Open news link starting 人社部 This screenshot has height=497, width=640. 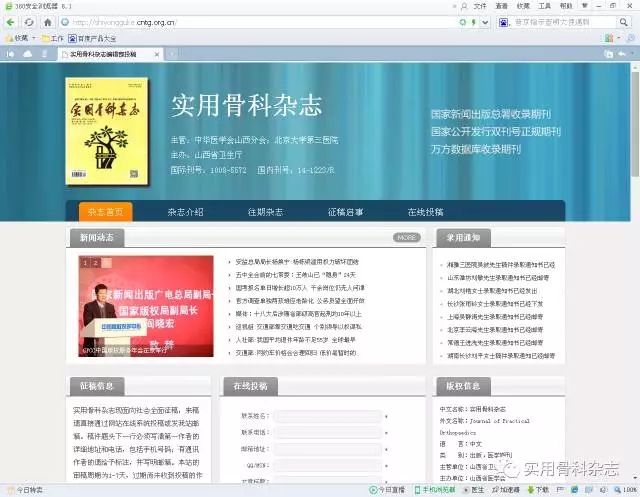296,340
